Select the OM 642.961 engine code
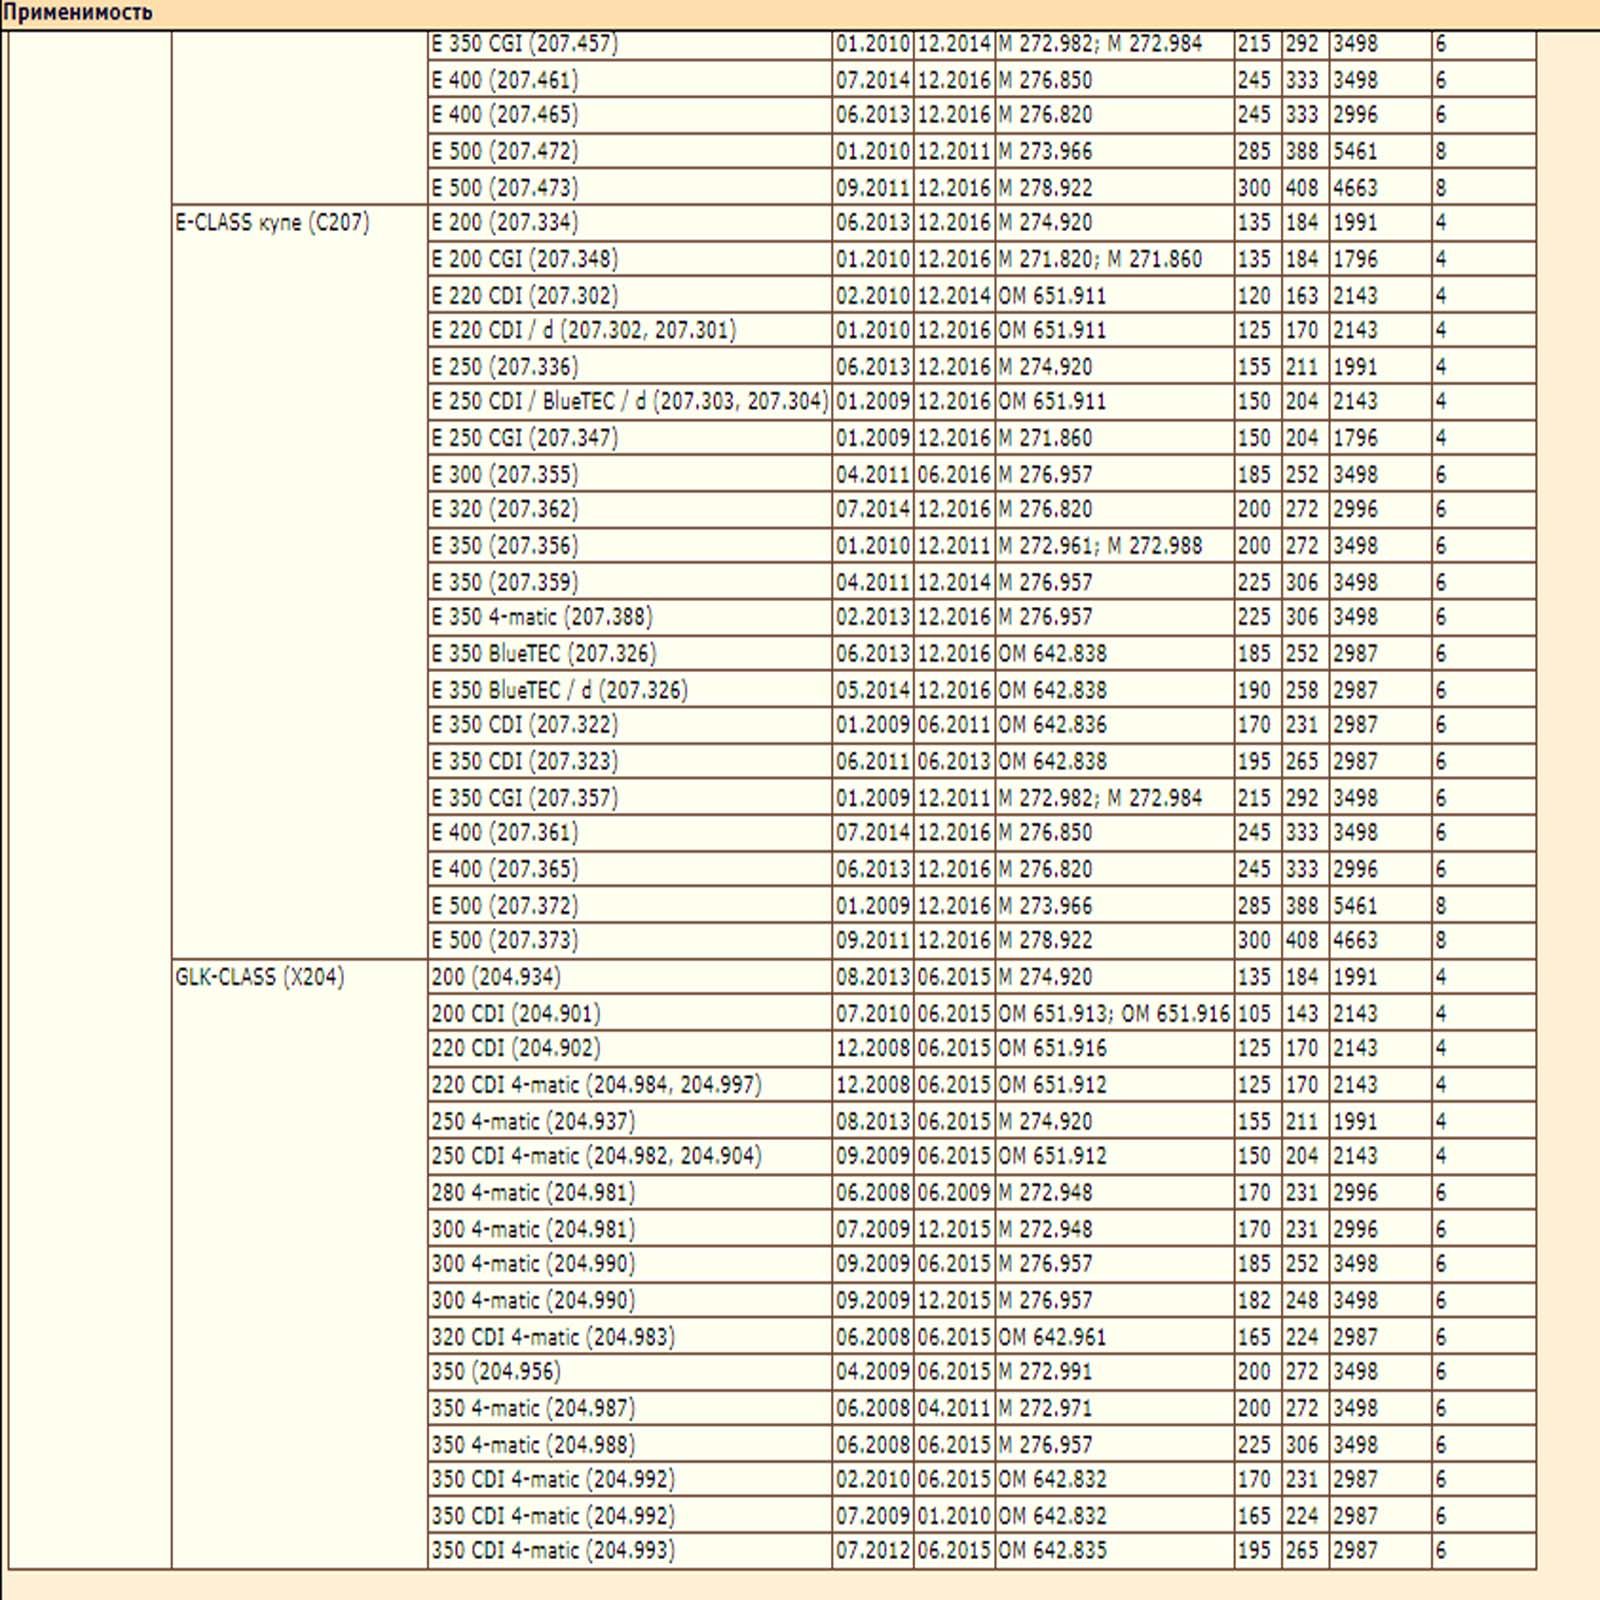Viewport: 1600px width, 1600px height. pos(1052,1336)
